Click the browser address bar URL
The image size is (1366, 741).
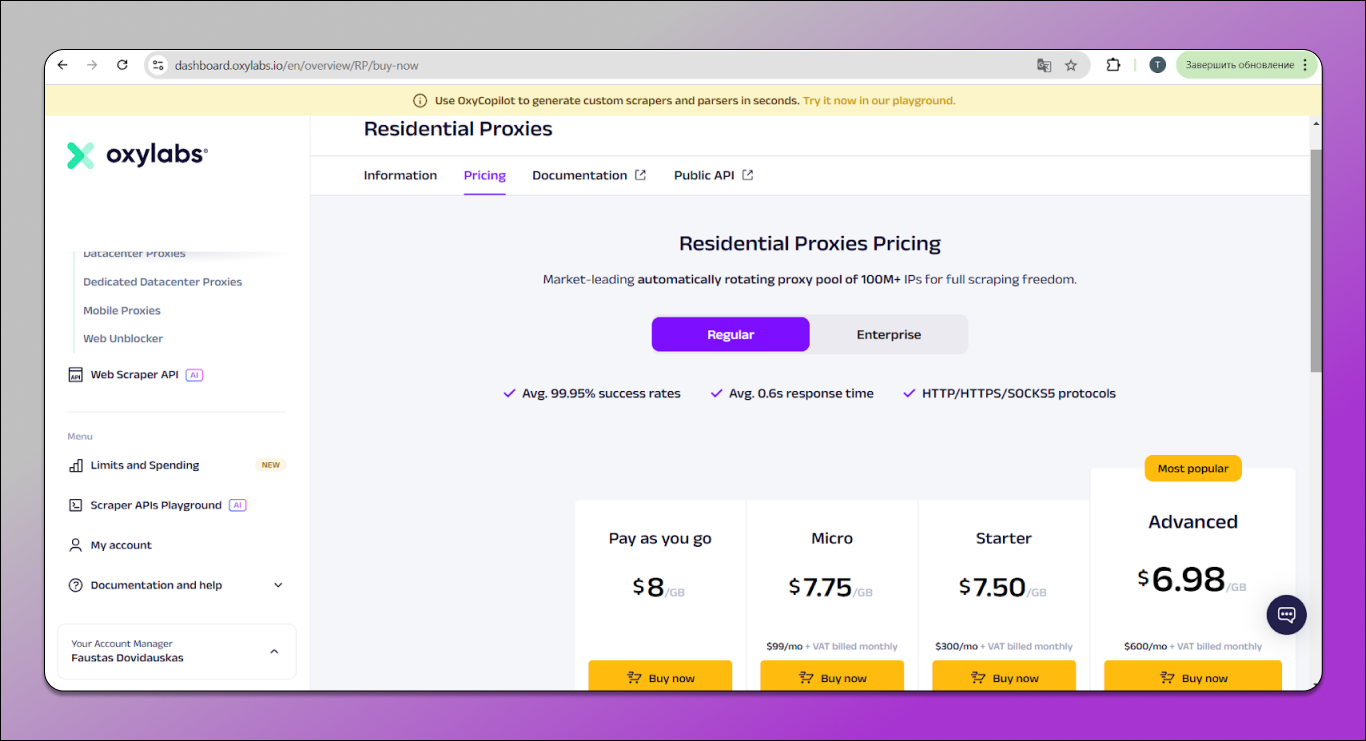297,65
